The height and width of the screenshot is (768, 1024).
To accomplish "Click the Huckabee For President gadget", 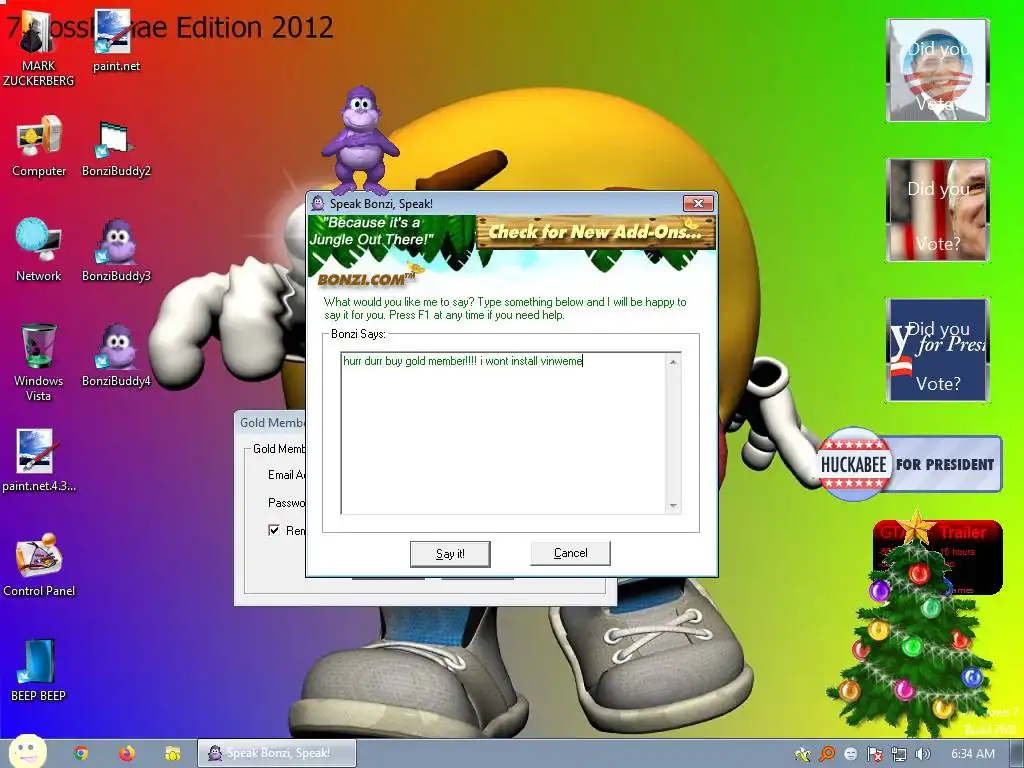I will (909, 464).
